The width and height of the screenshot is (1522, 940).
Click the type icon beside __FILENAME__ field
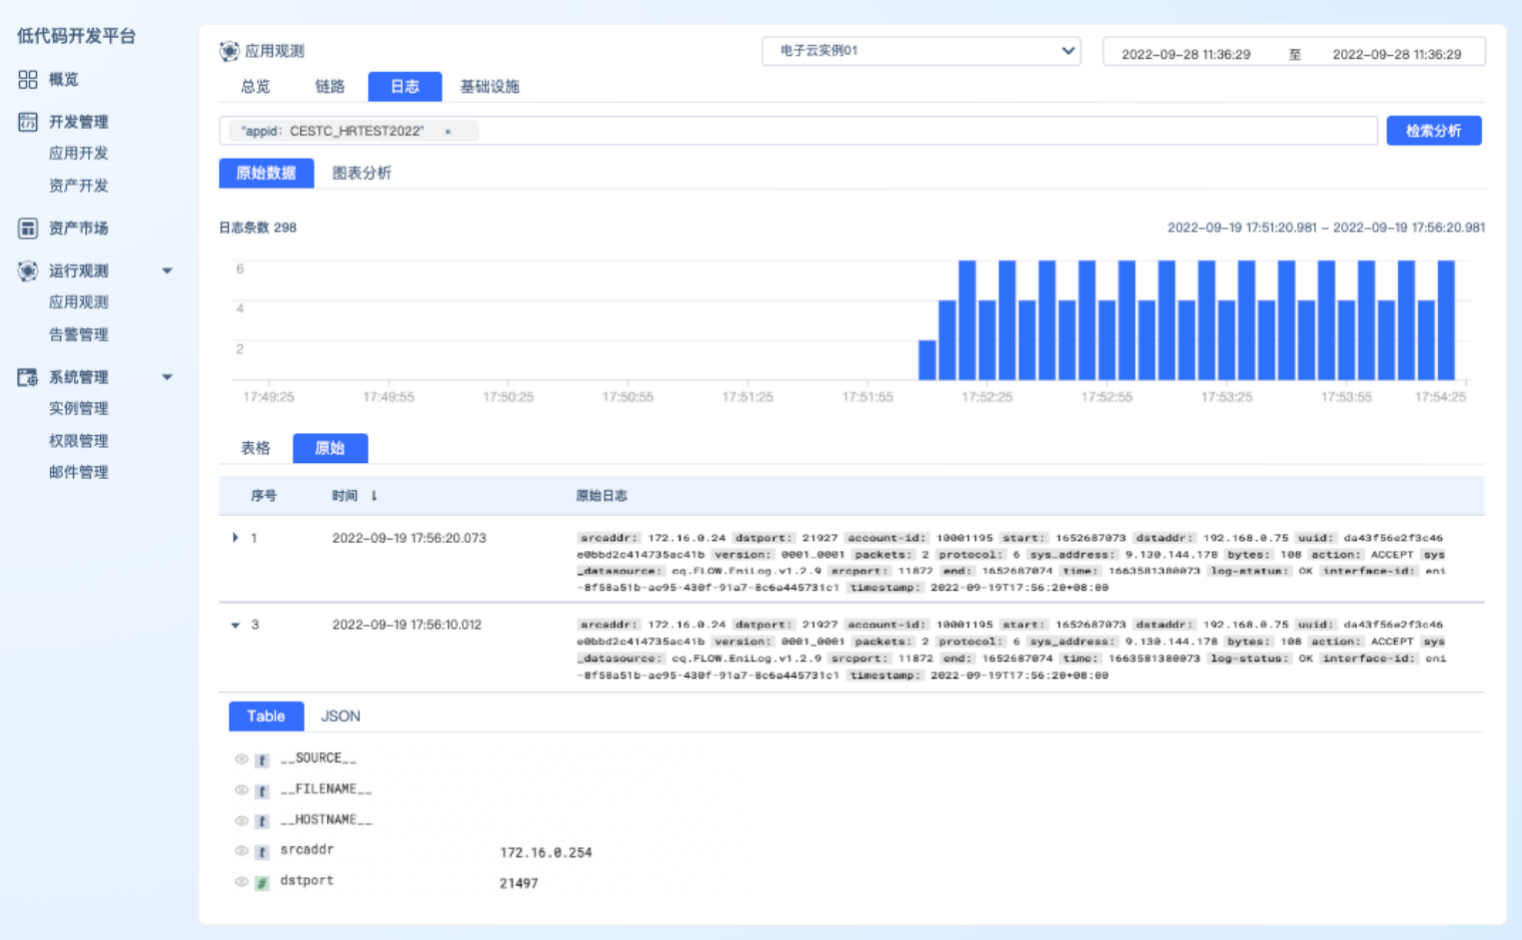tap(262, 791)
